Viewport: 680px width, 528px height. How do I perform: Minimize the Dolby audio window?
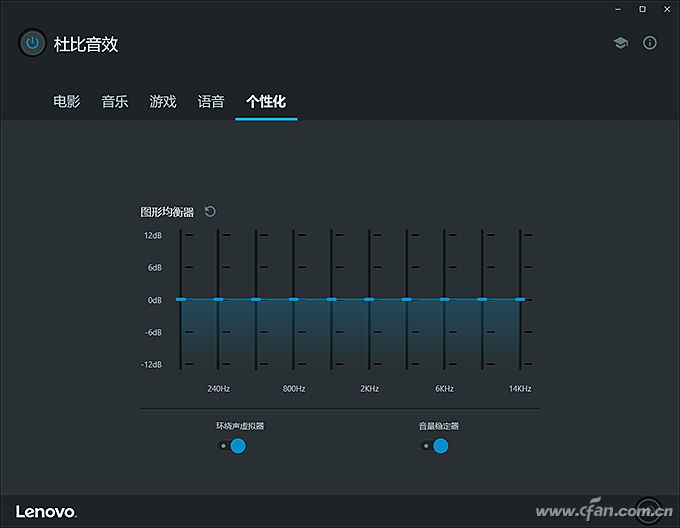coord(618,9)
